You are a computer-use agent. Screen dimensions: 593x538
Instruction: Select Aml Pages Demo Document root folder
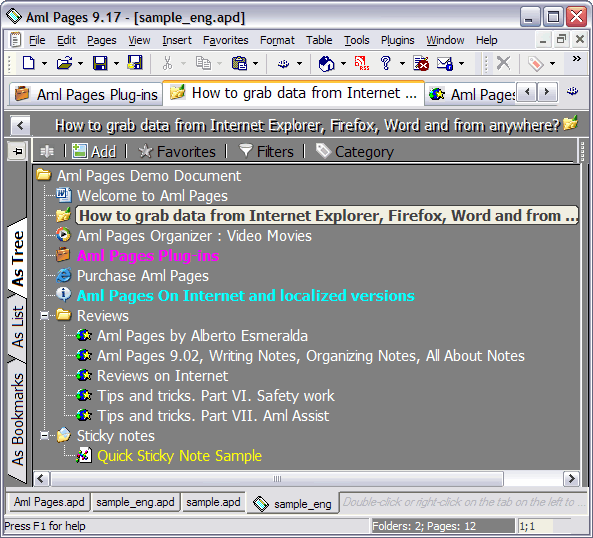click(149, 176)
